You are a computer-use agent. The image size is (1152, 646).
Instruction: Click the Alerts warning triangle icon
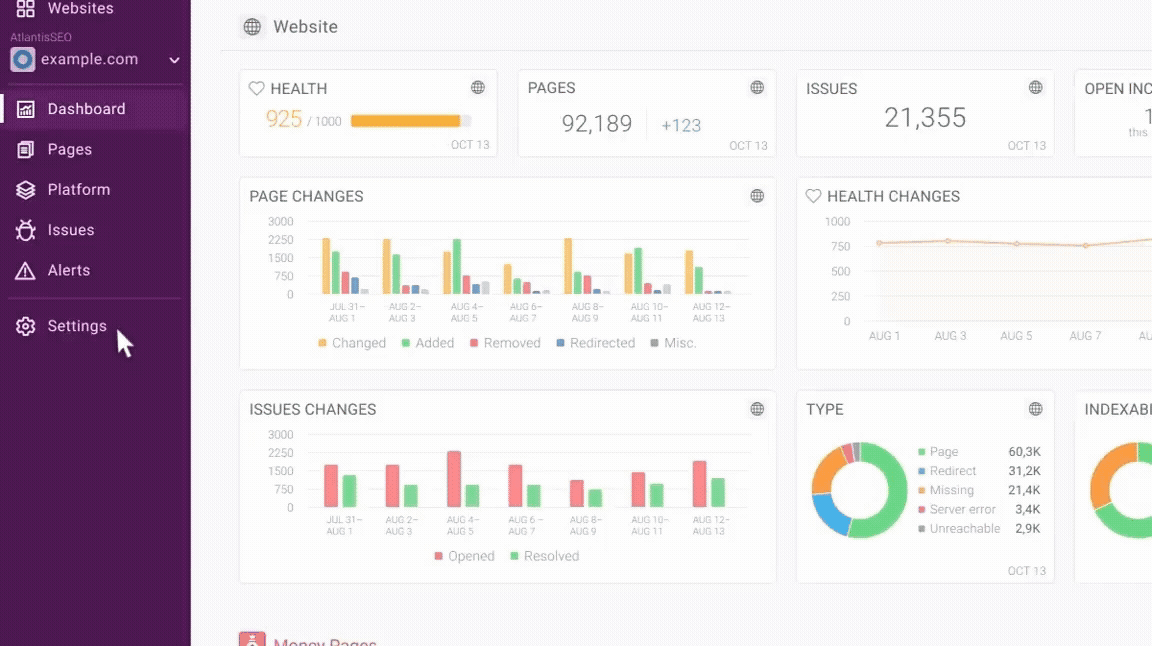point(26,270)
